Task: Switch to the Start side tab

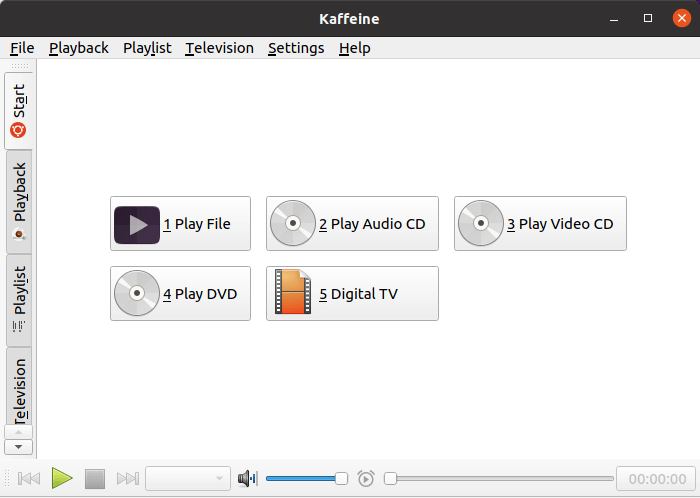Action: point(19,111)
